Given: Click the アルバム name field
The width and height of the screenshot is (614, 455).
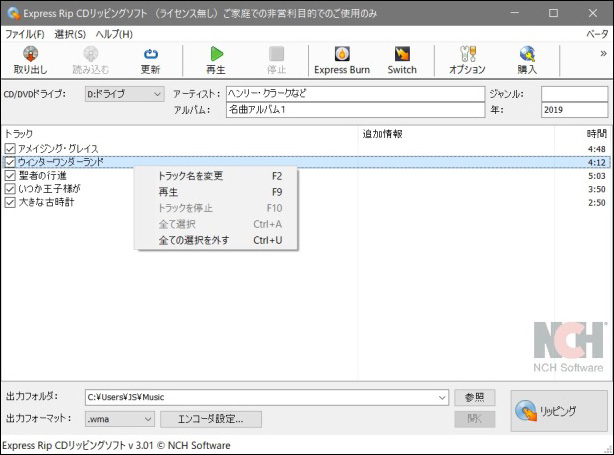Looking at the screenshot, I should click(x=355, y=110).
